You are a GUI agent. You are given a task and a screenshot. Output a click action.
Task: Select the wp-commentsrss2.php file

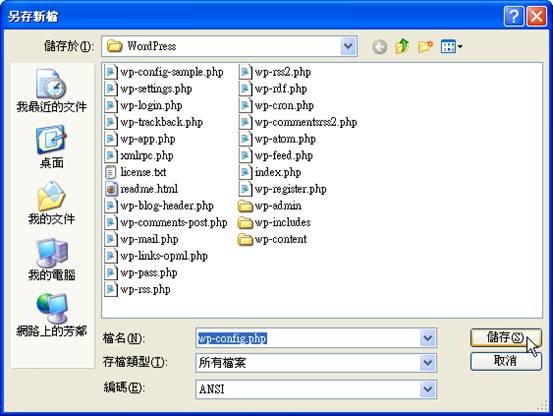298,122
